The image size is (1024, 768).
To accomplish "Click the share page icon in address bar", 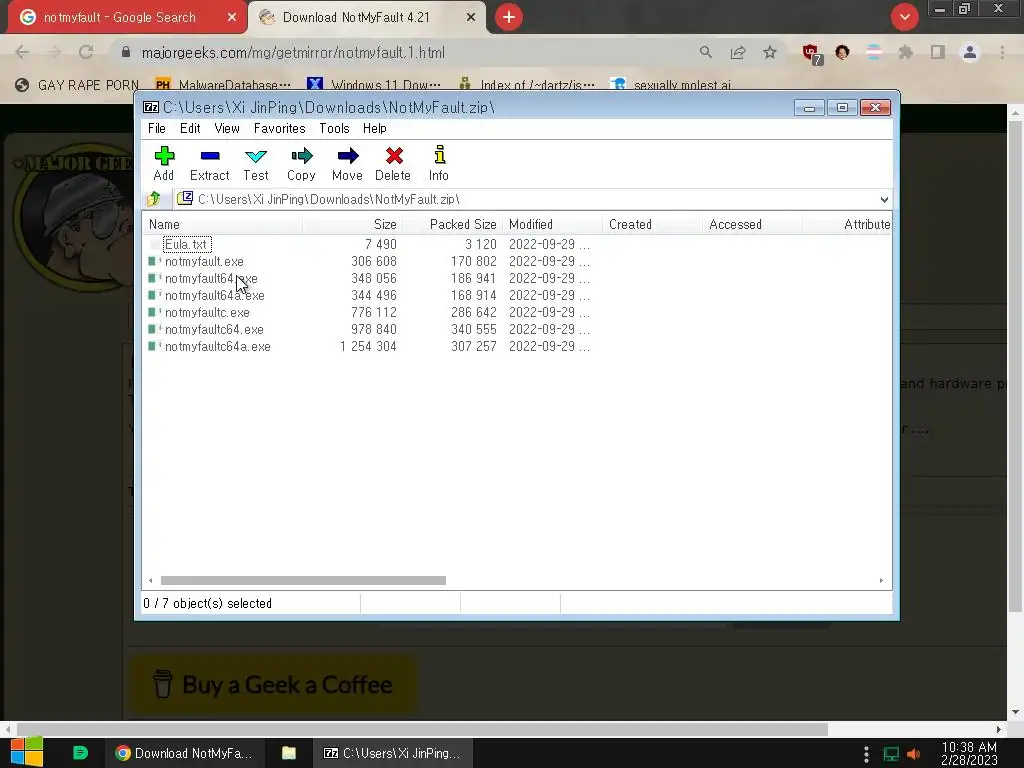I will [738, 52].
